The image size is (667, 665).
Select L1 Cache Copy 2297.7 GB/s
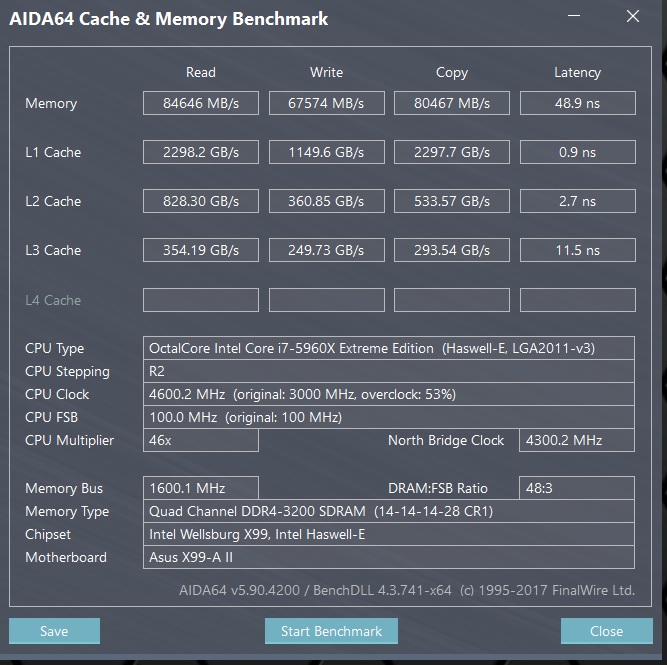(452, 152)
